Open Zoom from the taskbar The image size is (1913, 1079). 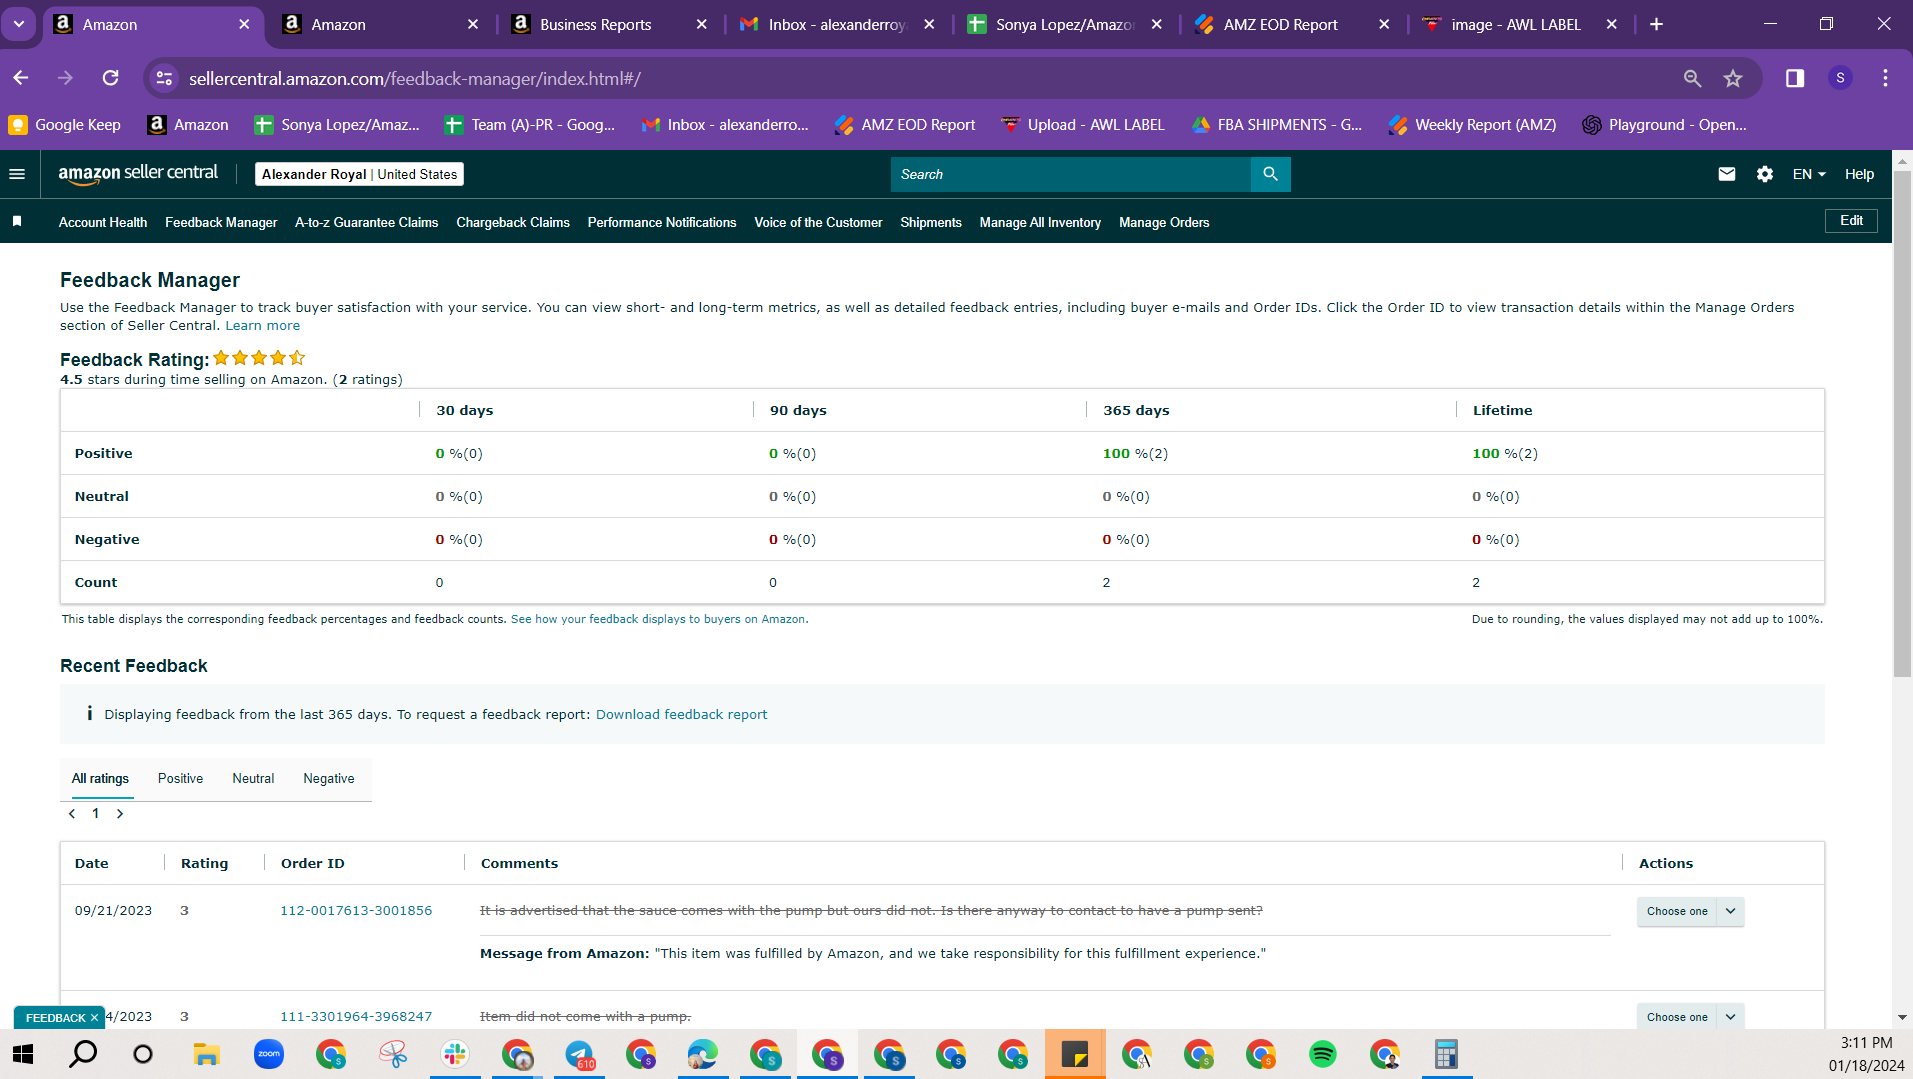click(x=269, y=1054)
